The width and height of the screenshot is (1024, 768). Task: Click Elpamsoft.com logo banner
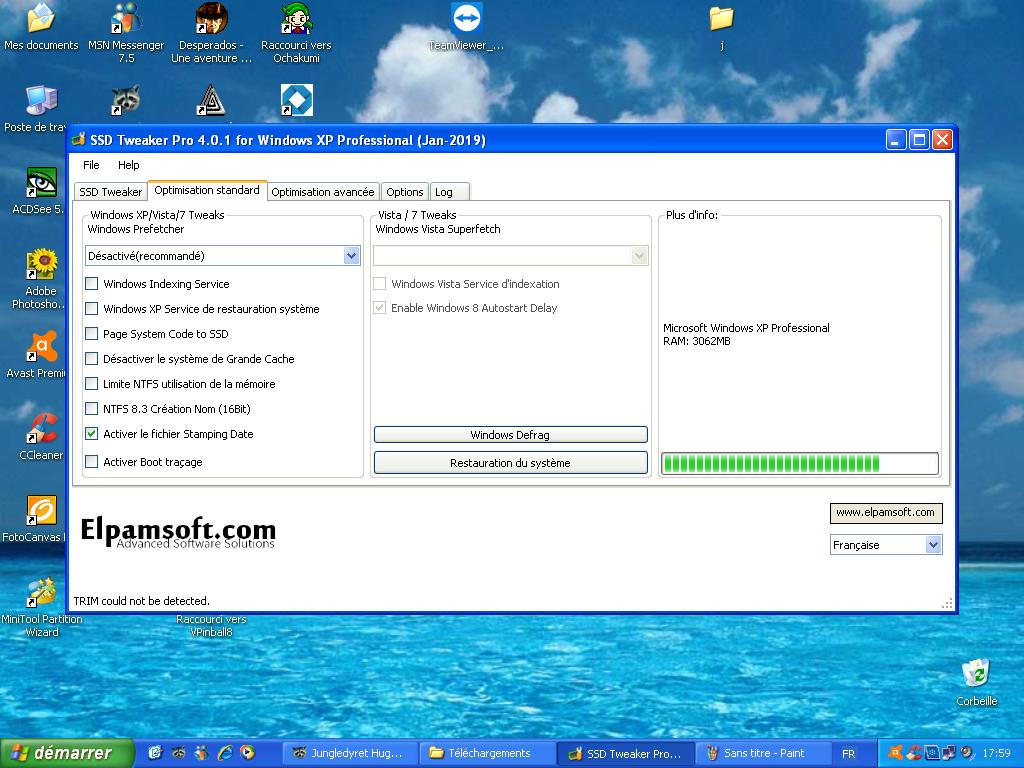click(x=178, y=532)
